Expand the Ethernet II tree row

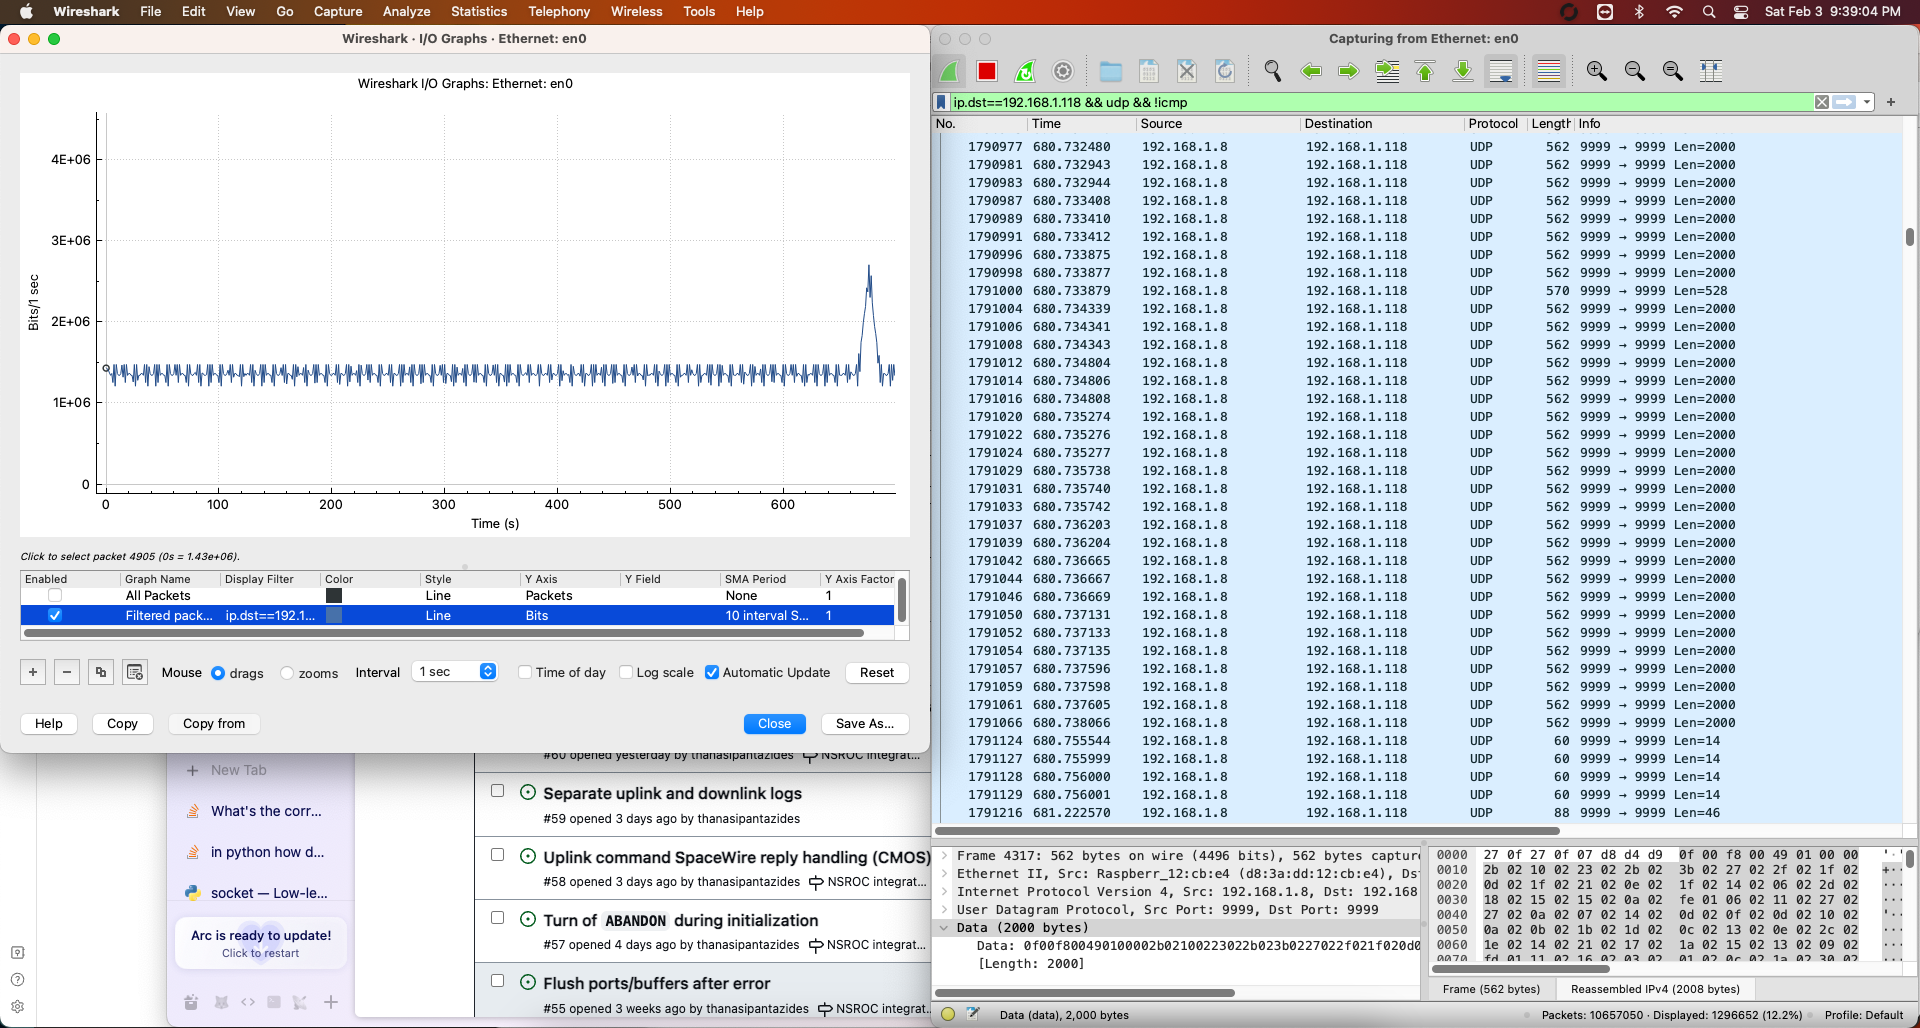coord(944,874)
